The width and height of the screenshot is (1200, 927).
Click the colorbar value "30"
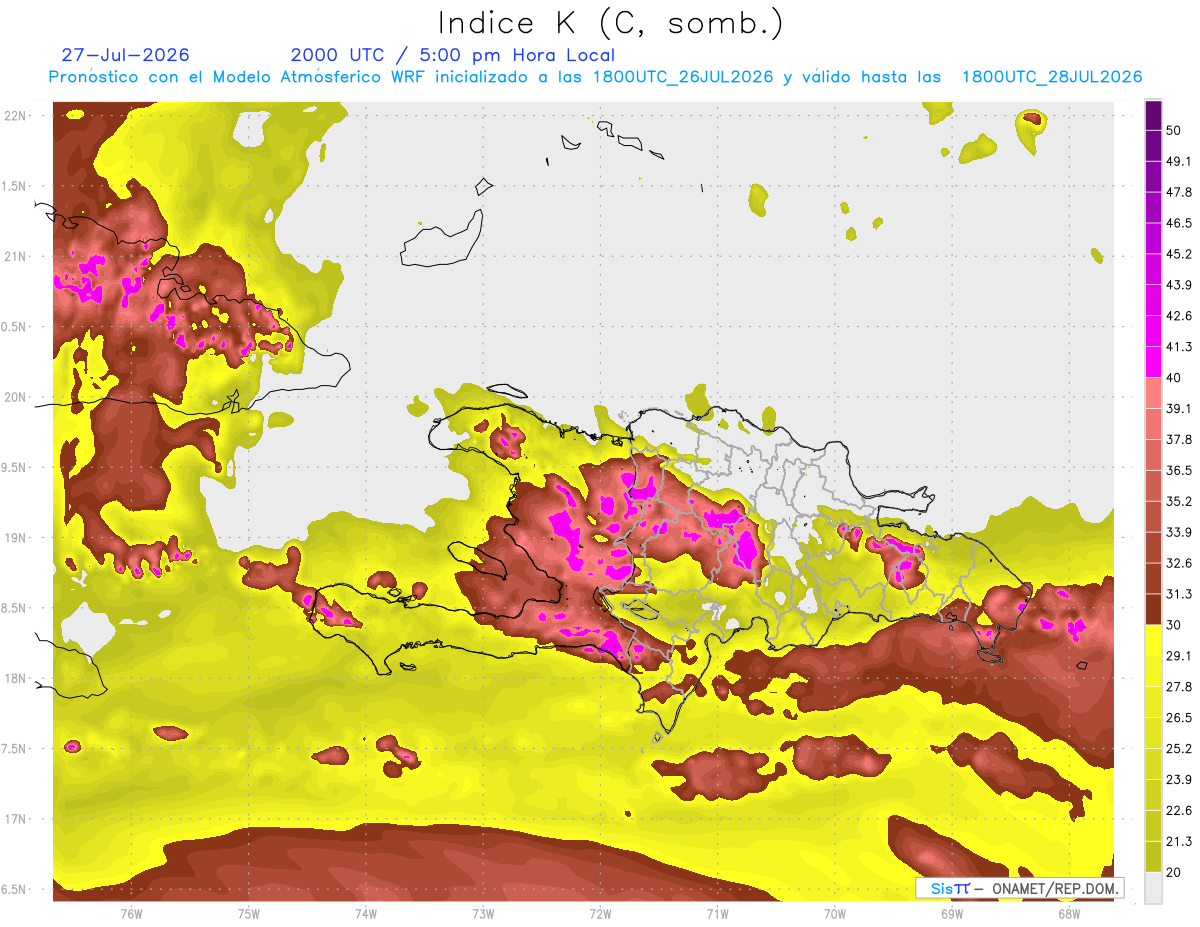click(x=1175, y=625)
